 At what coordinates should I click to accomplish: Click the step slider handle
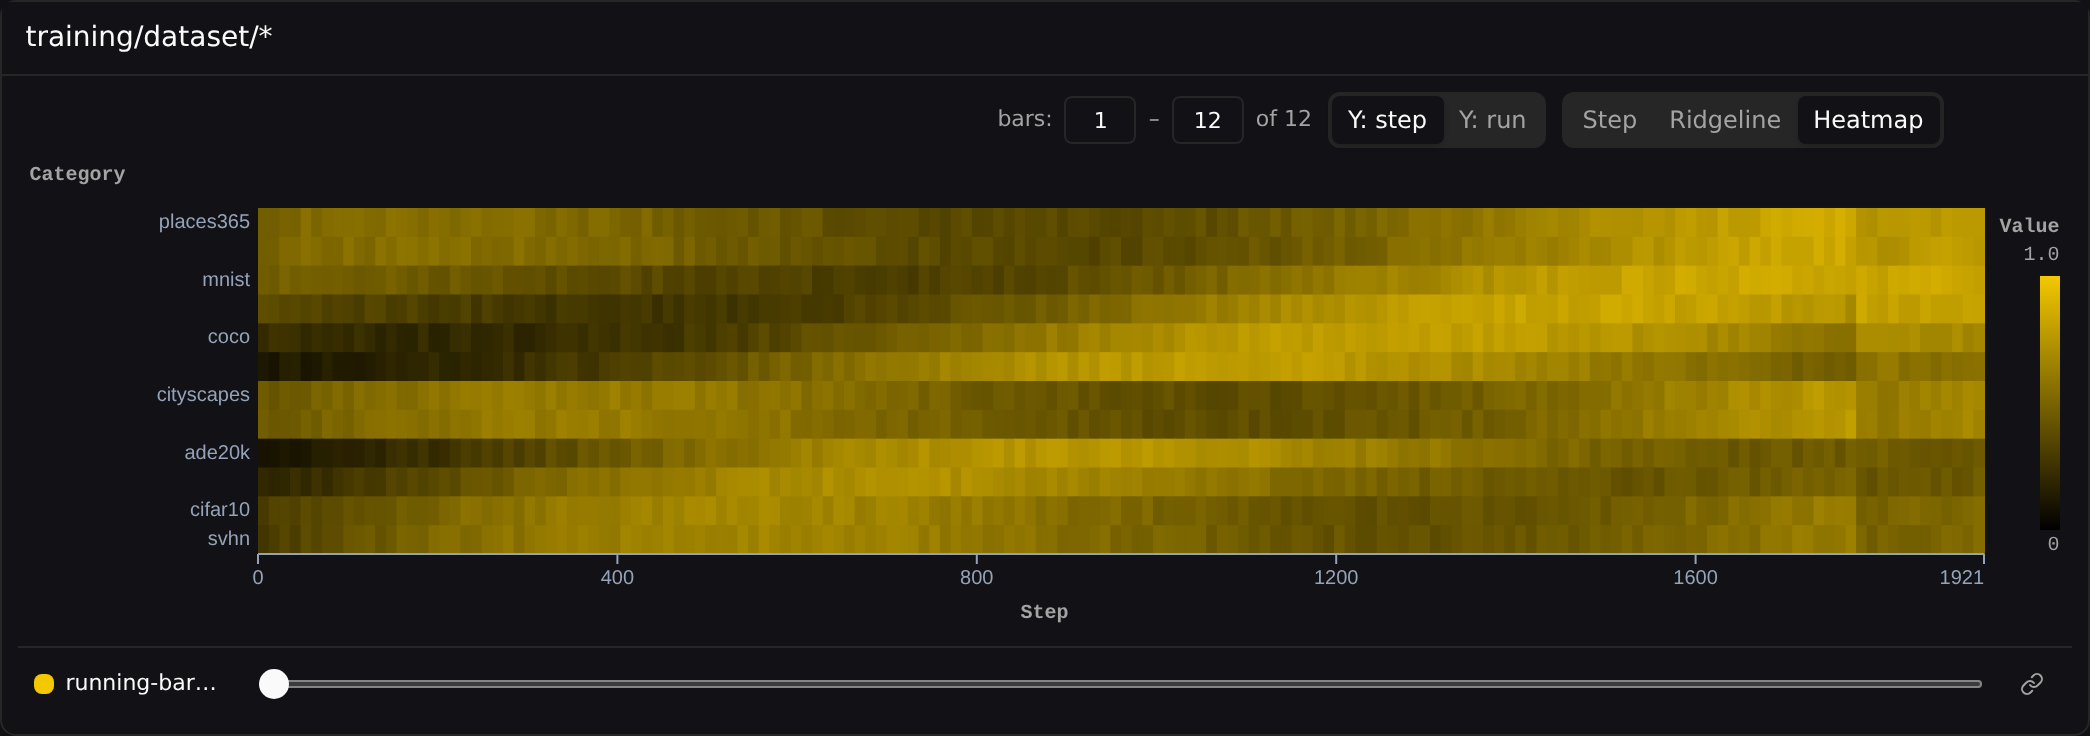coord(274,684)
